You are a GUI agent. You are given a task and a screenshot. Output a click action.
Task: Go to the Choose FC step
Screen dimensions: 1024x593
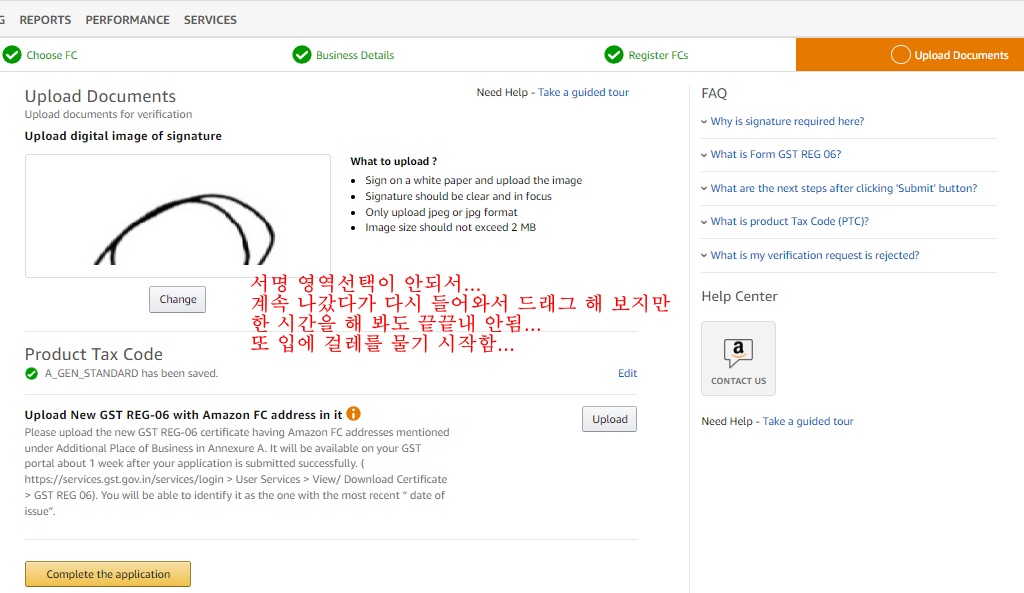(52, 56)
